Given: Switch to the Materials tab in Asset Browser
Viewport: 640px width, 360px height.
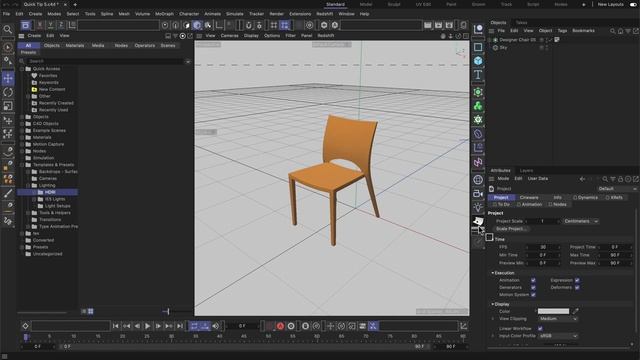Looking at the screenshot, I should 75,46.
